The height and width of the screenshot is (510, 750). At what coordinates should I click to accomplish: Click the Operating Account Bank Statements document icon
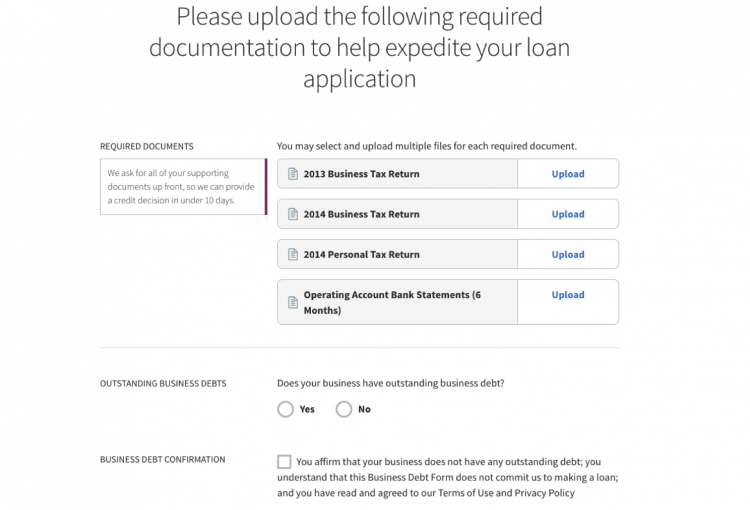(x=293, y=296)
